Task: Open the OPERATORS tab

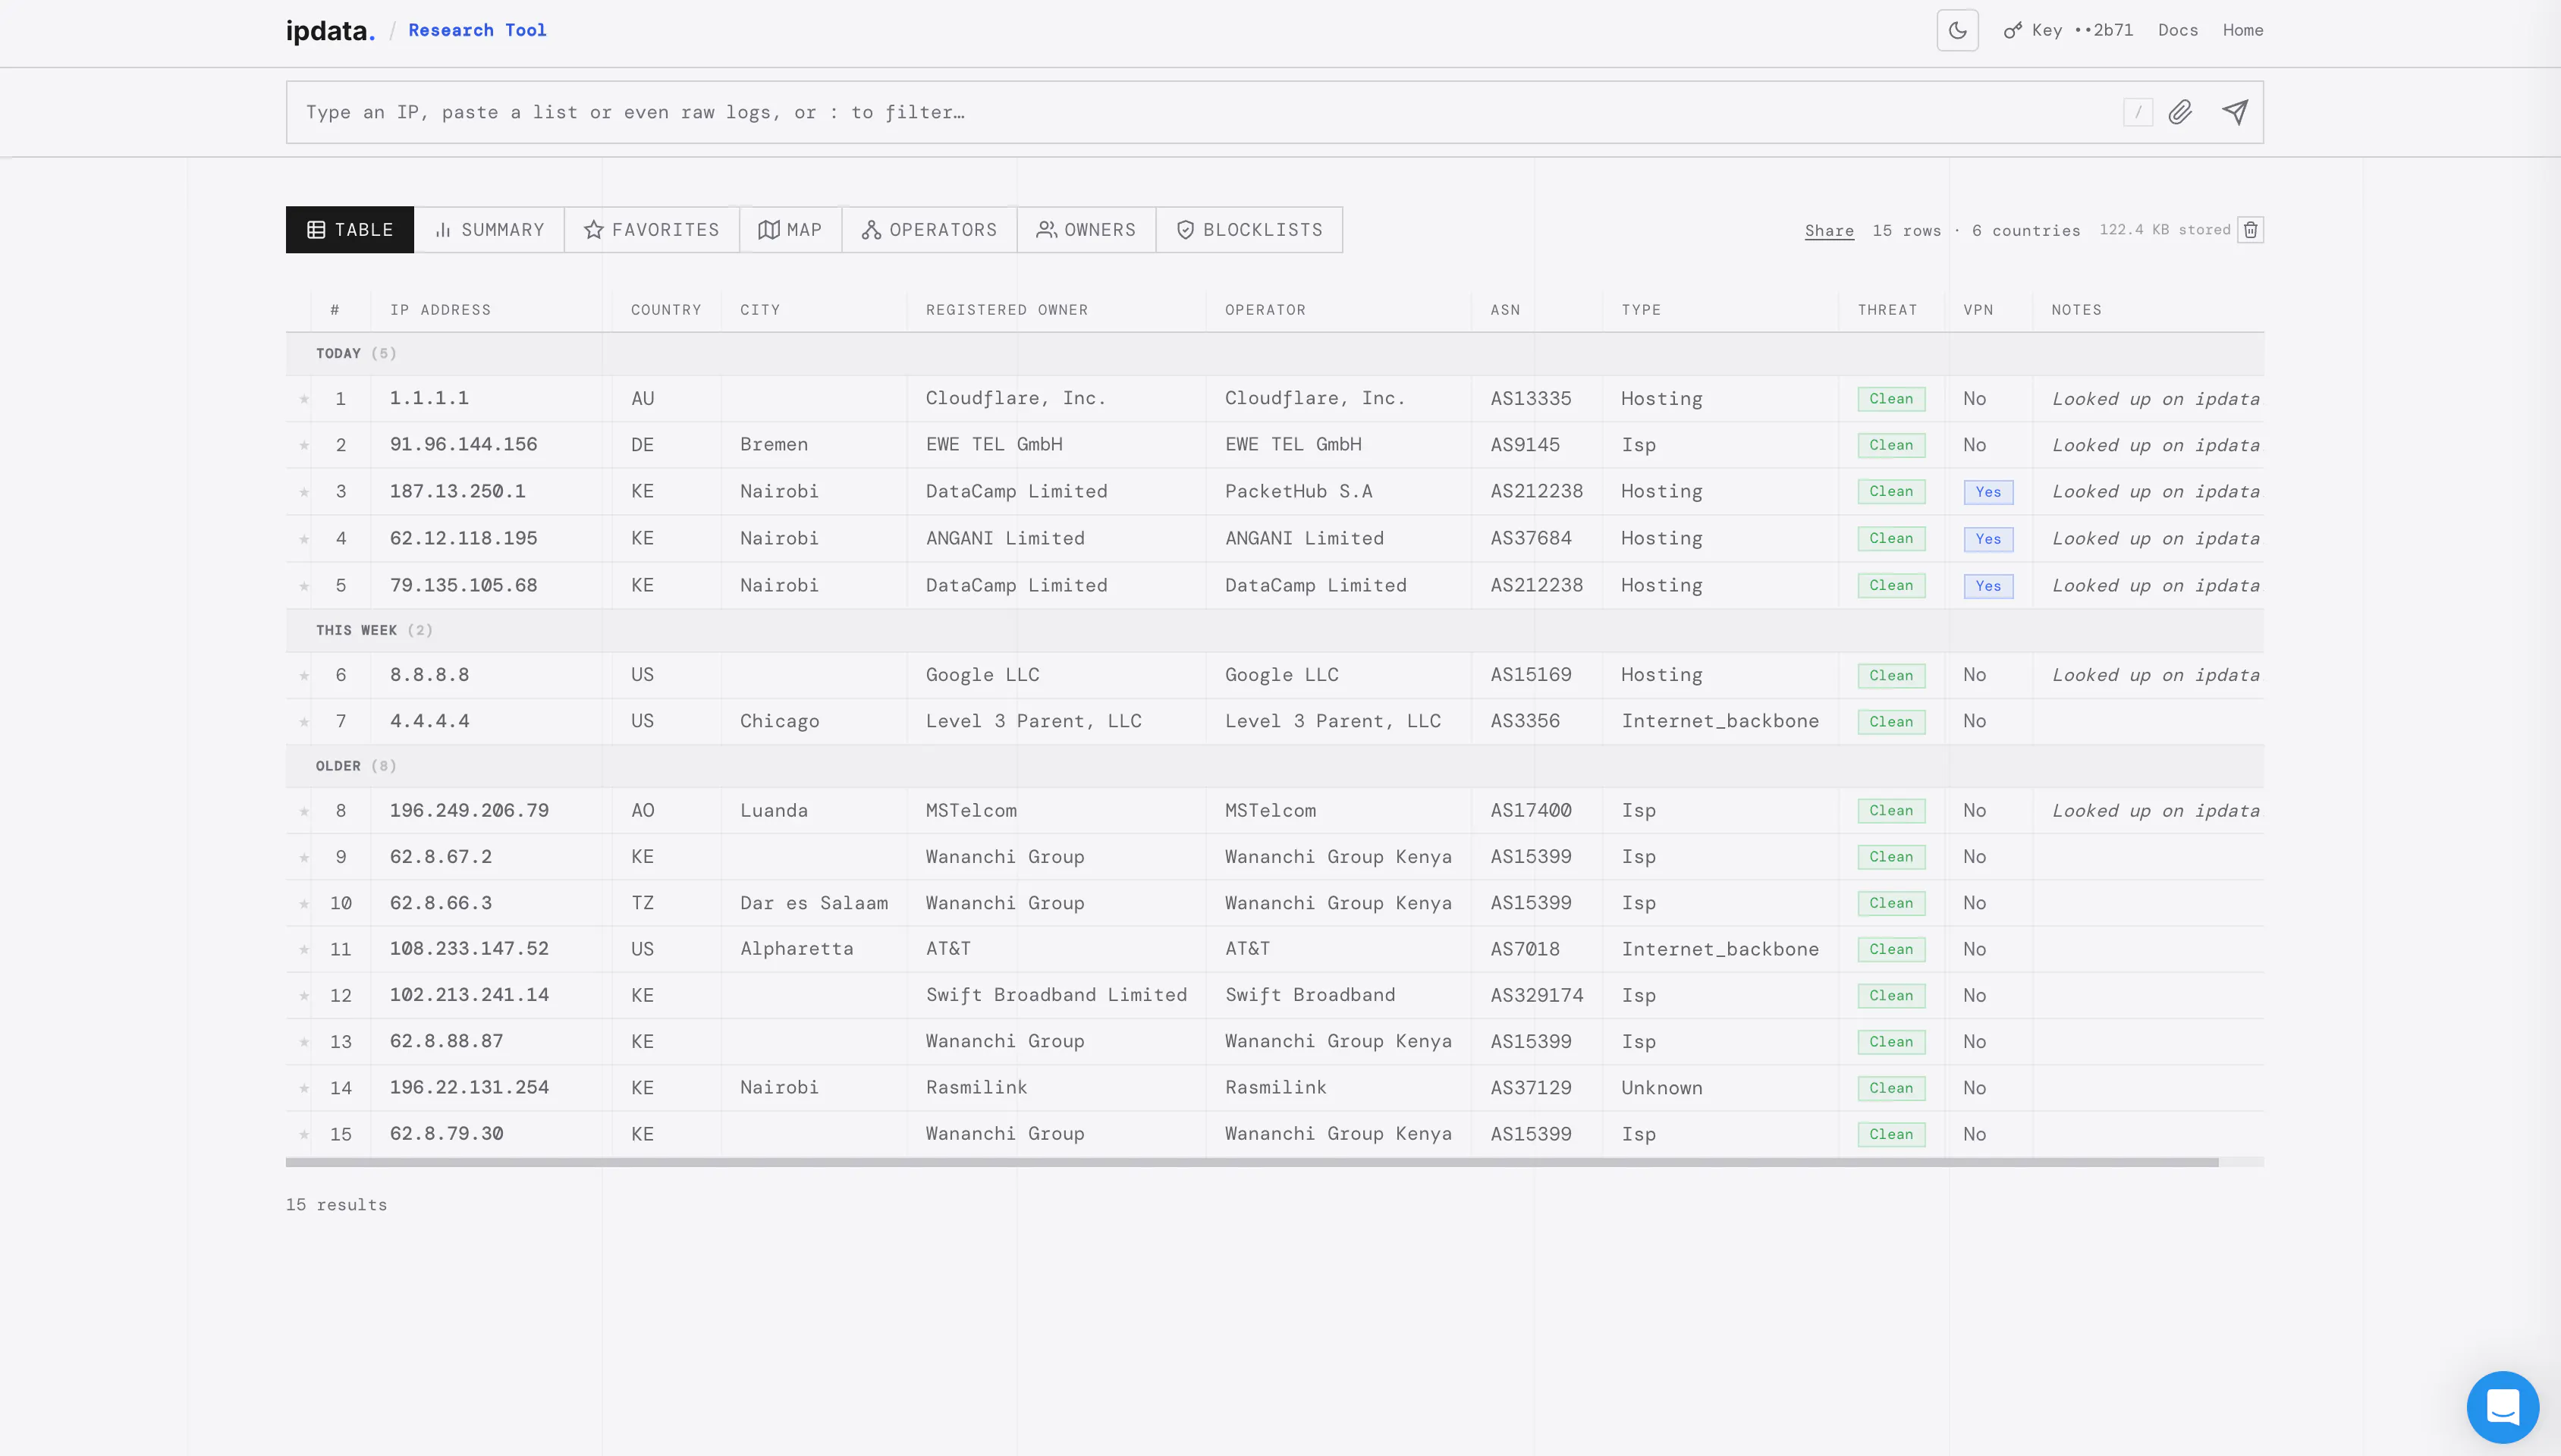Action: pos(930,230)
